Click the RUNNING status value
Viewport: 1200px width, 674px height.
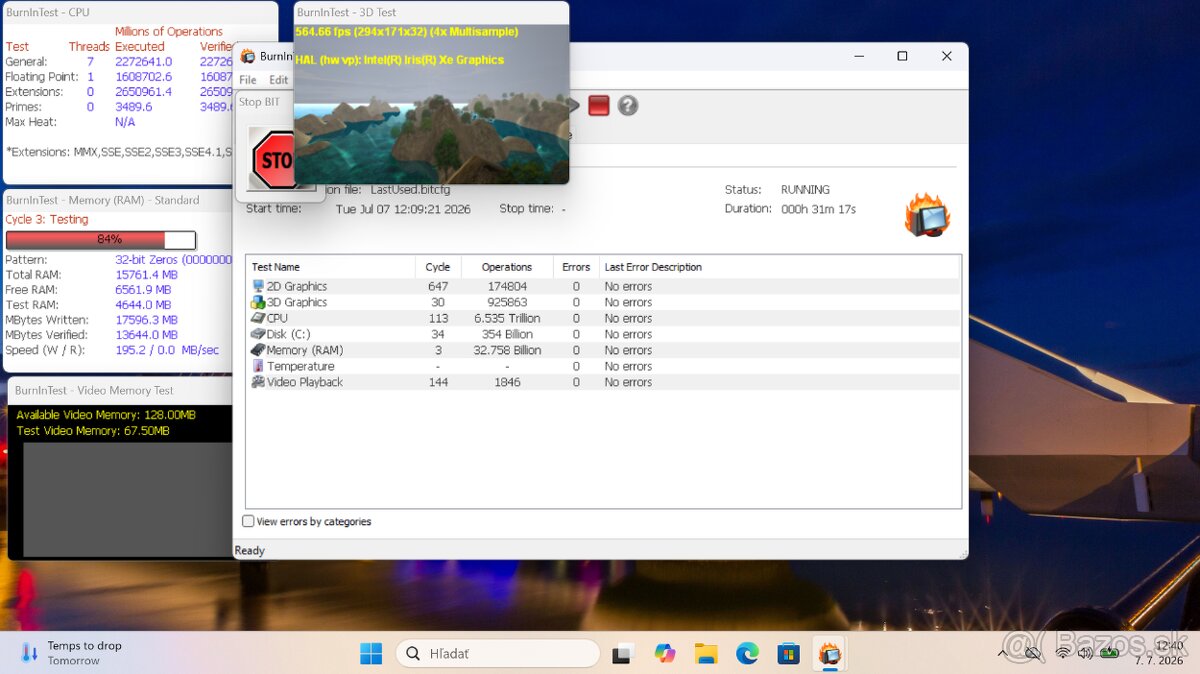805,190
